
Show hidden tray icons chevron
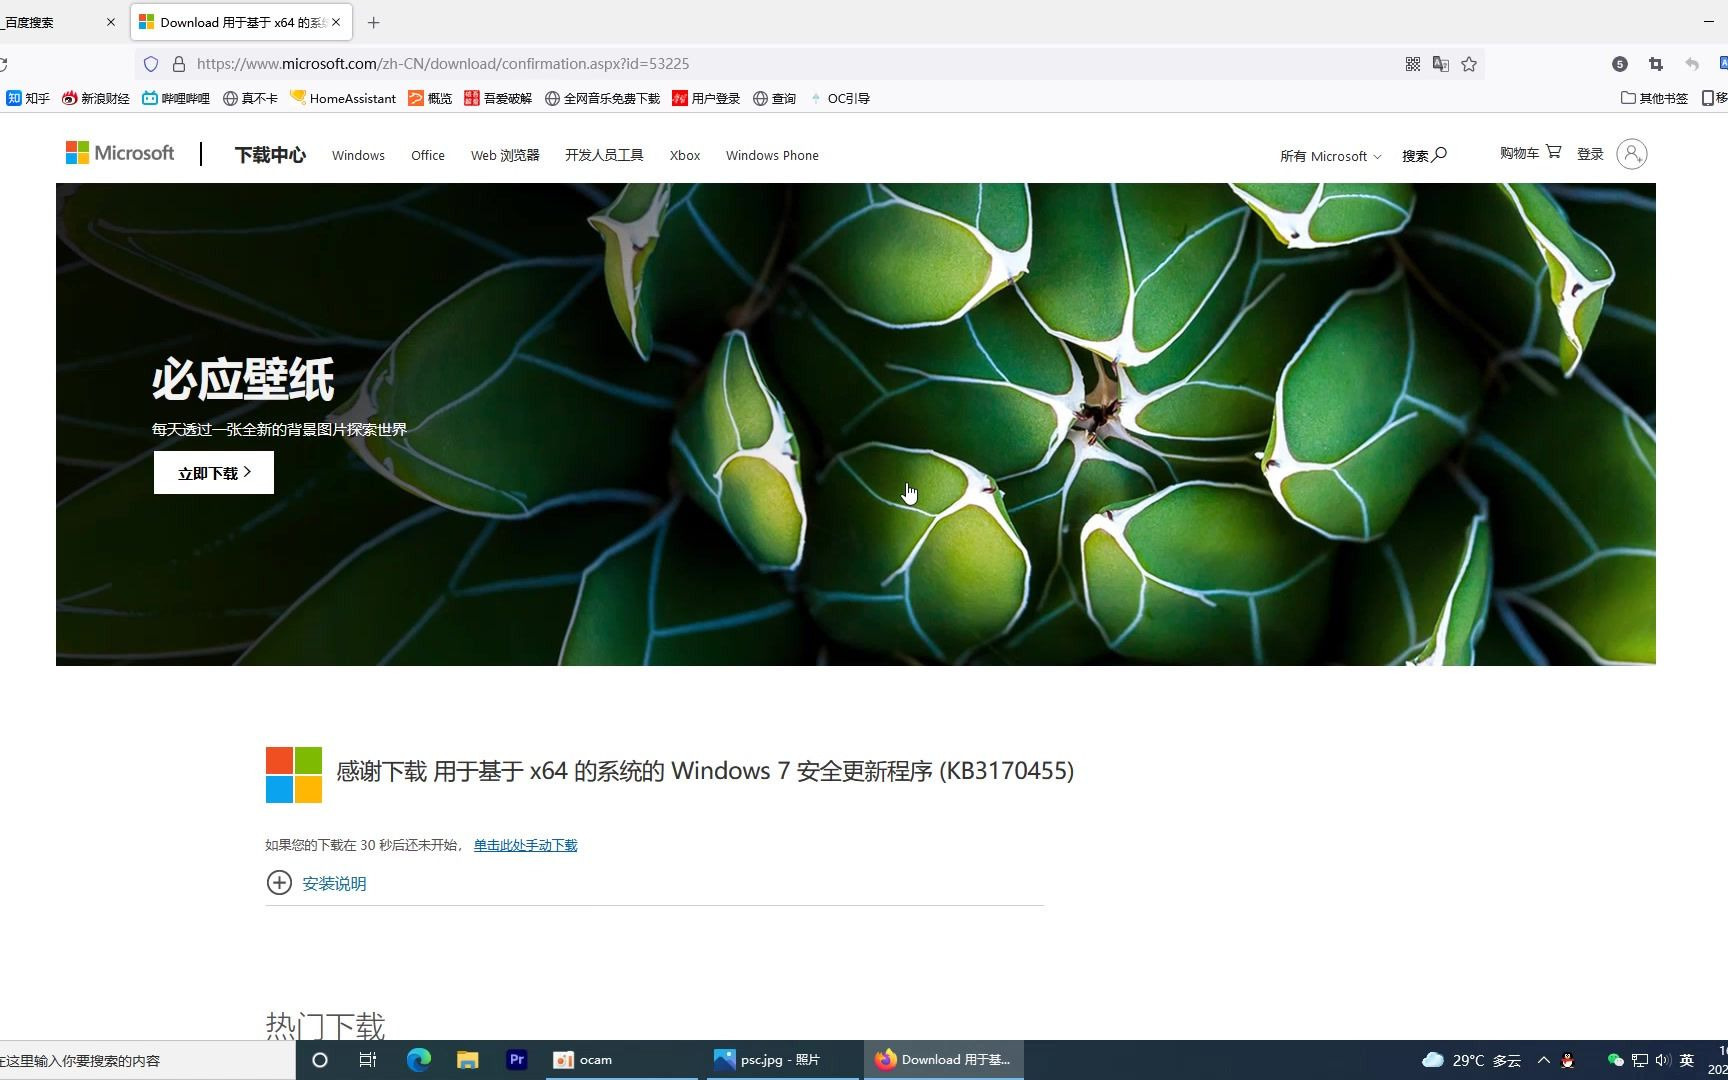[1544, 1060]
